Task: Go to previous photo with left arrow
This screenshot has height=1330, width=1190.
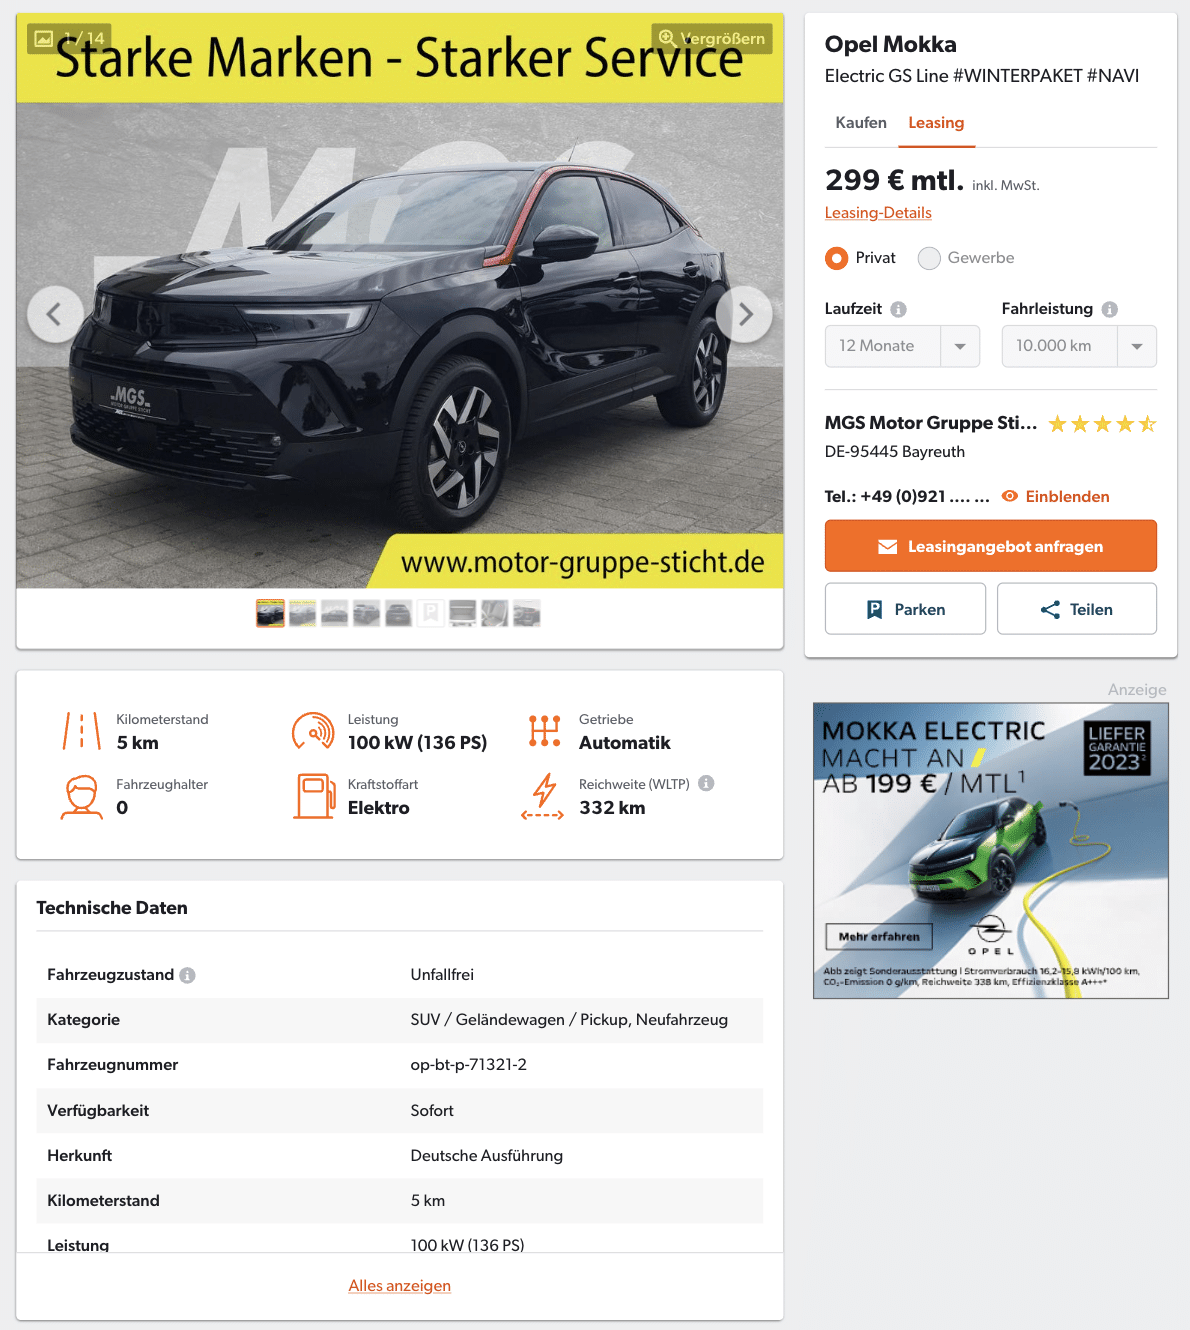Action: [55, 314]
